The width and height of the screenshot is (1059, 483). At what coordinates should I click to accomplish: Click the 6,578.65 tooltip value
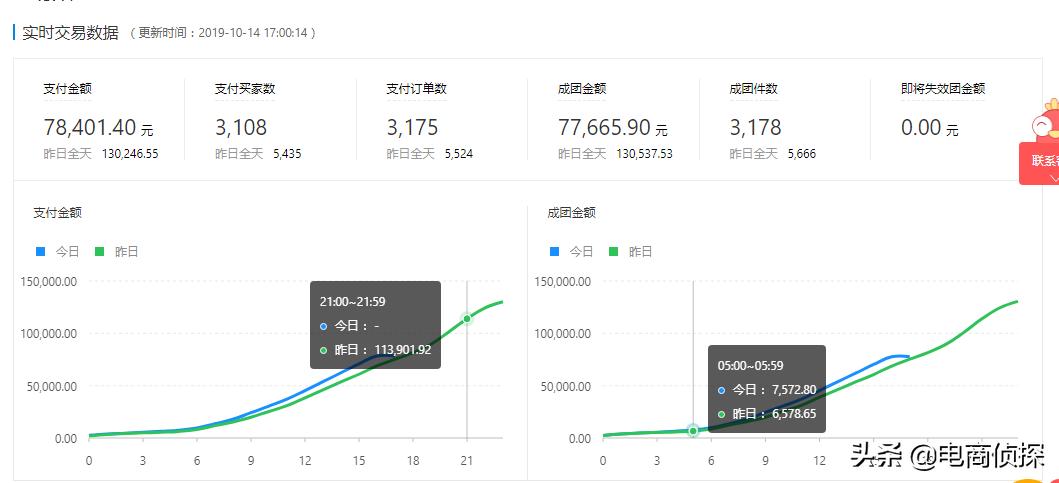(x=792, y=413)
